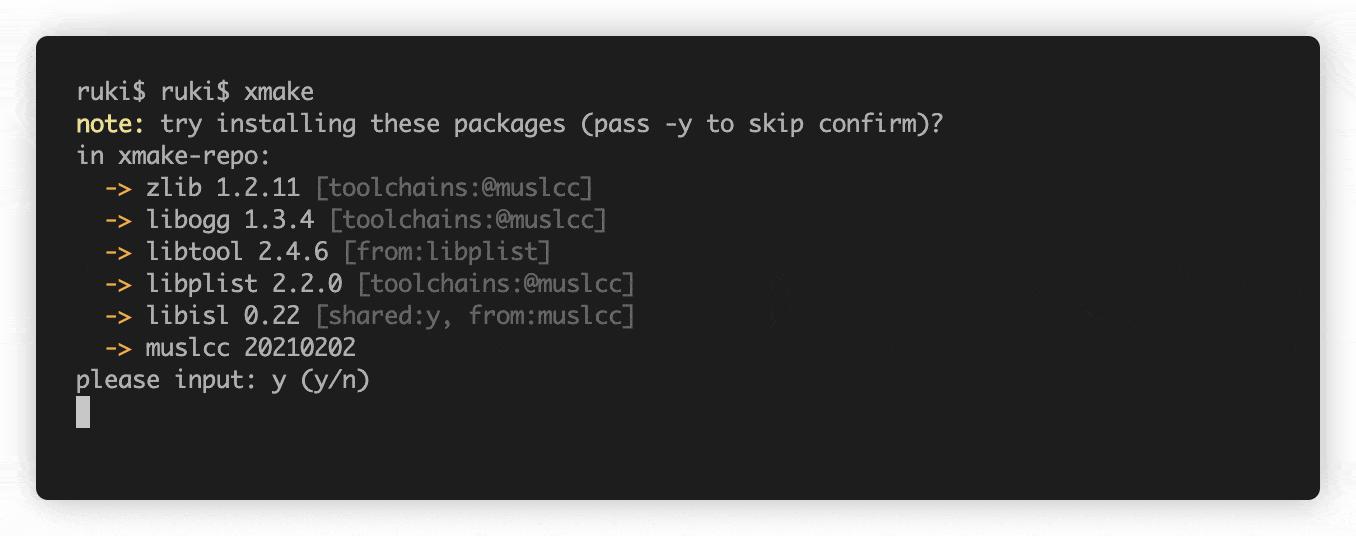
Task: Click the block cursor at the input line
Action: (83, 412)
